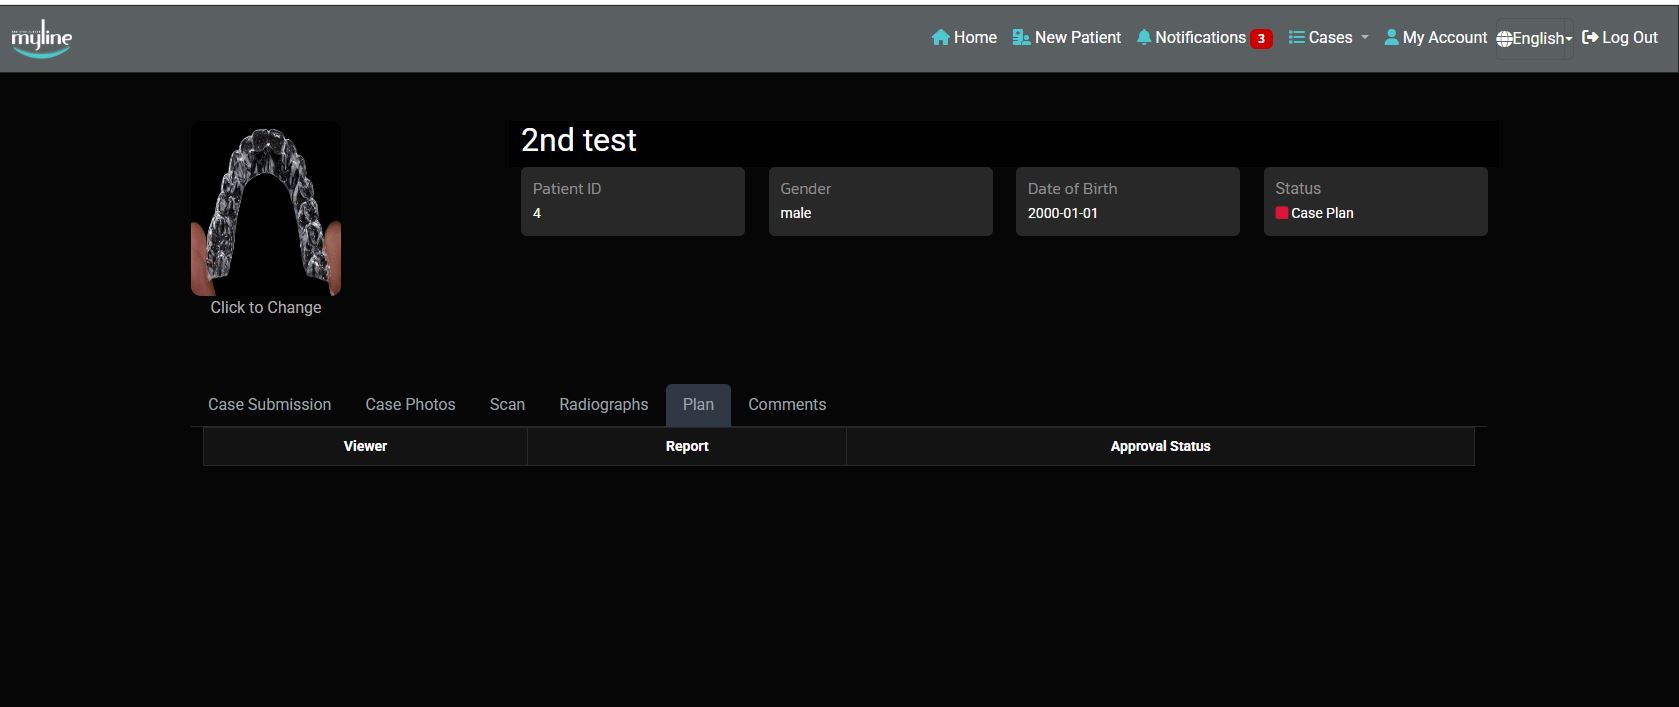
Task: Click the New Patient icon
Action: 1021,38
